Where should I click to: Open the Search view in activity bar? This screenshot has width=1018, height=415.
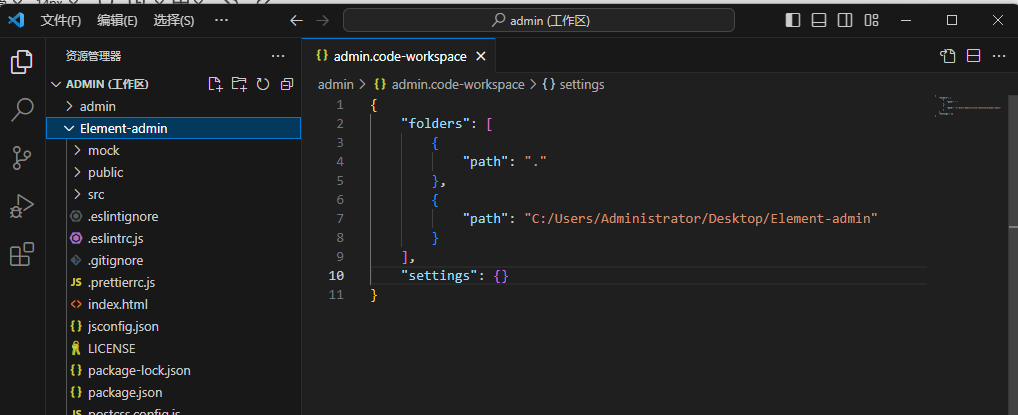[22, 110]
